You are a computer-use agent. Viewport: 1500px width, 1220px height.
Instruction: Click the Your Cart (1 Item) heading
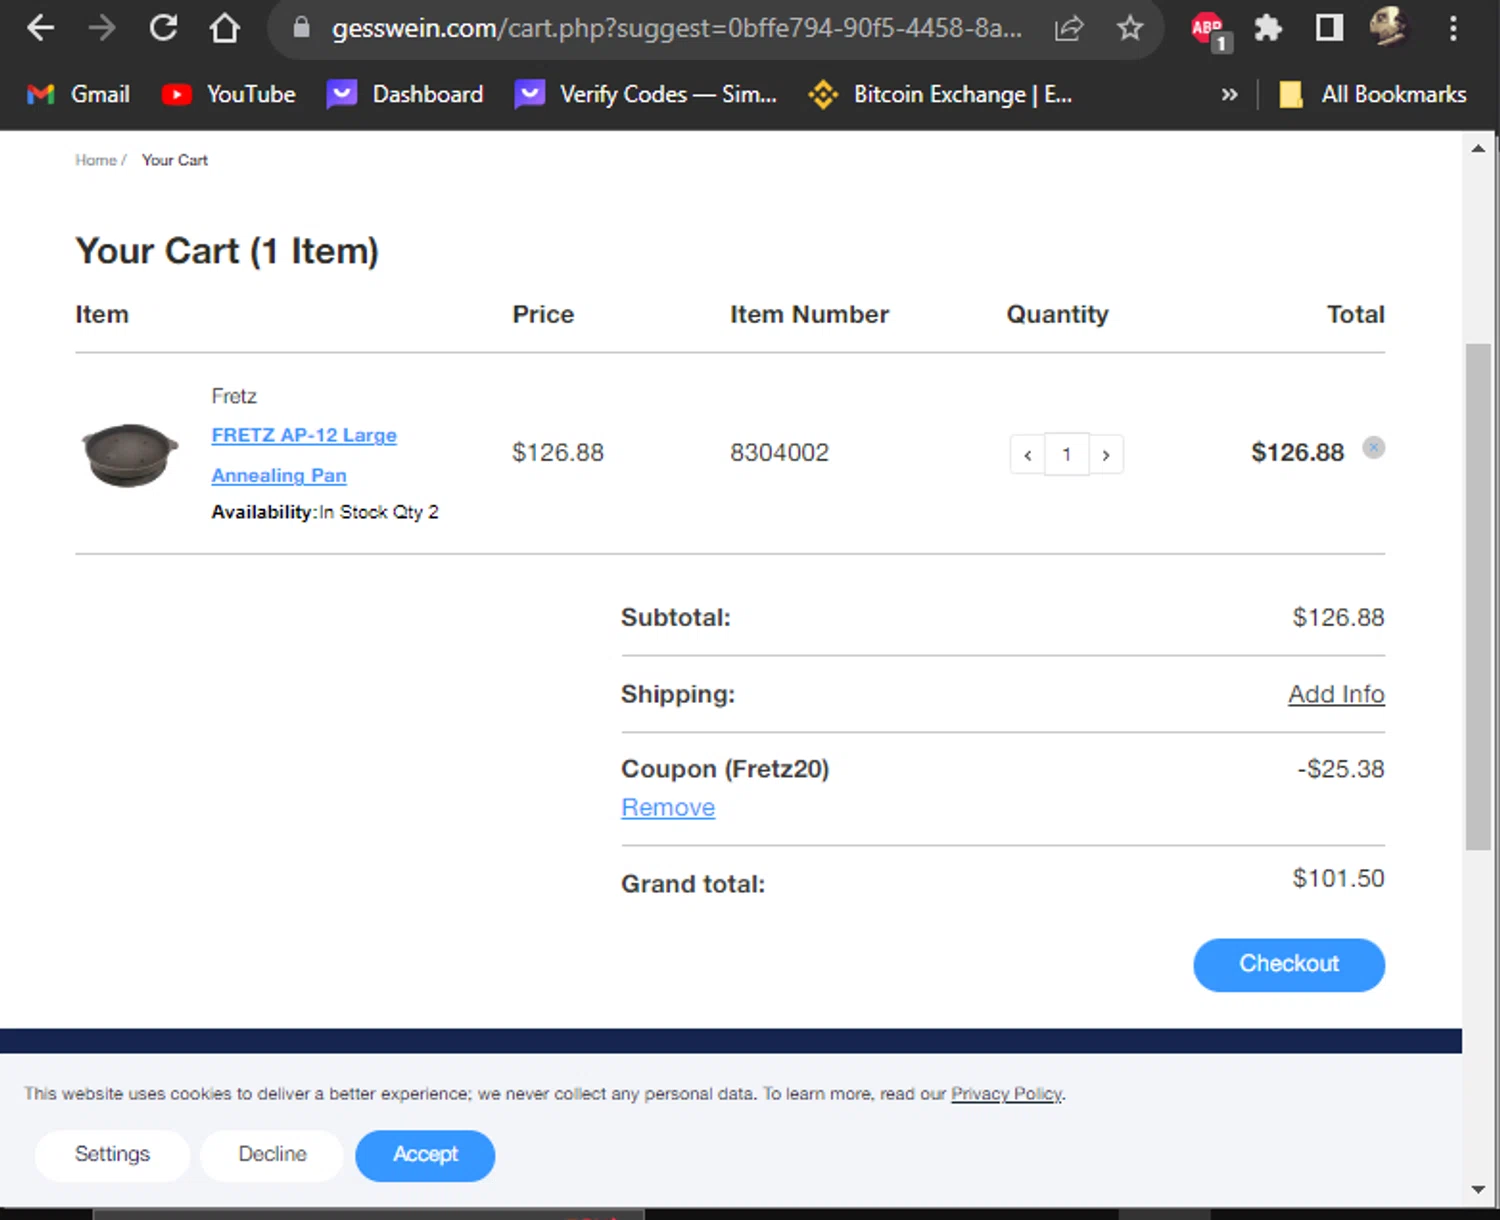227,251
